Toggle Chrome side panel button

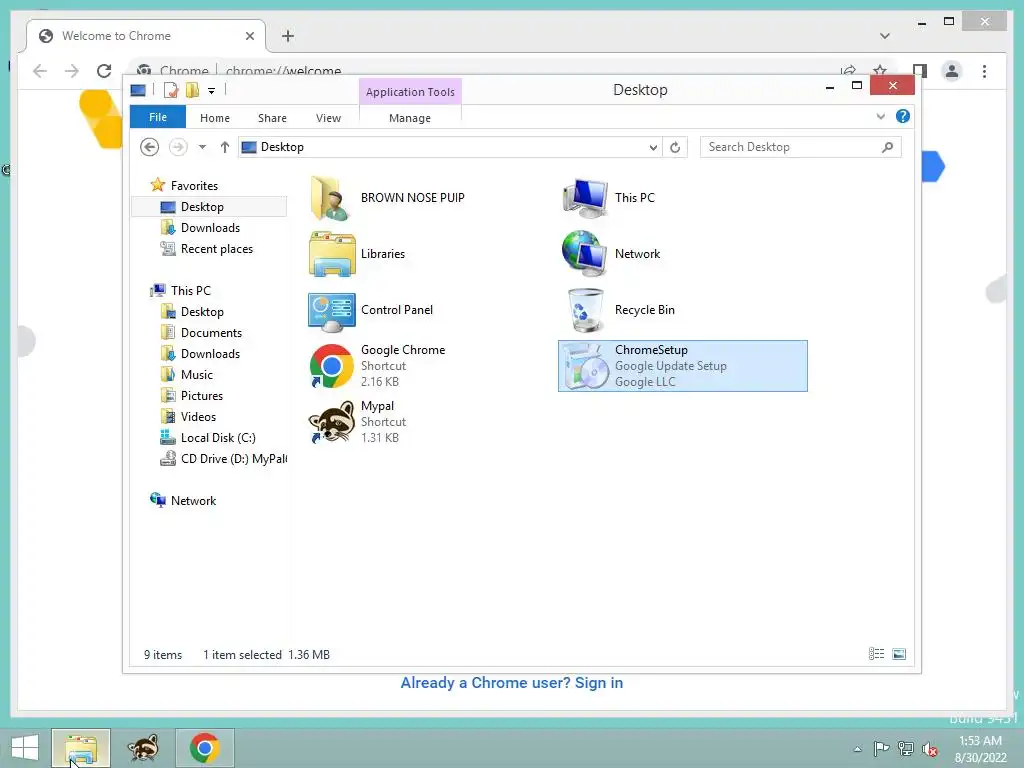click(x=920, y=71)
